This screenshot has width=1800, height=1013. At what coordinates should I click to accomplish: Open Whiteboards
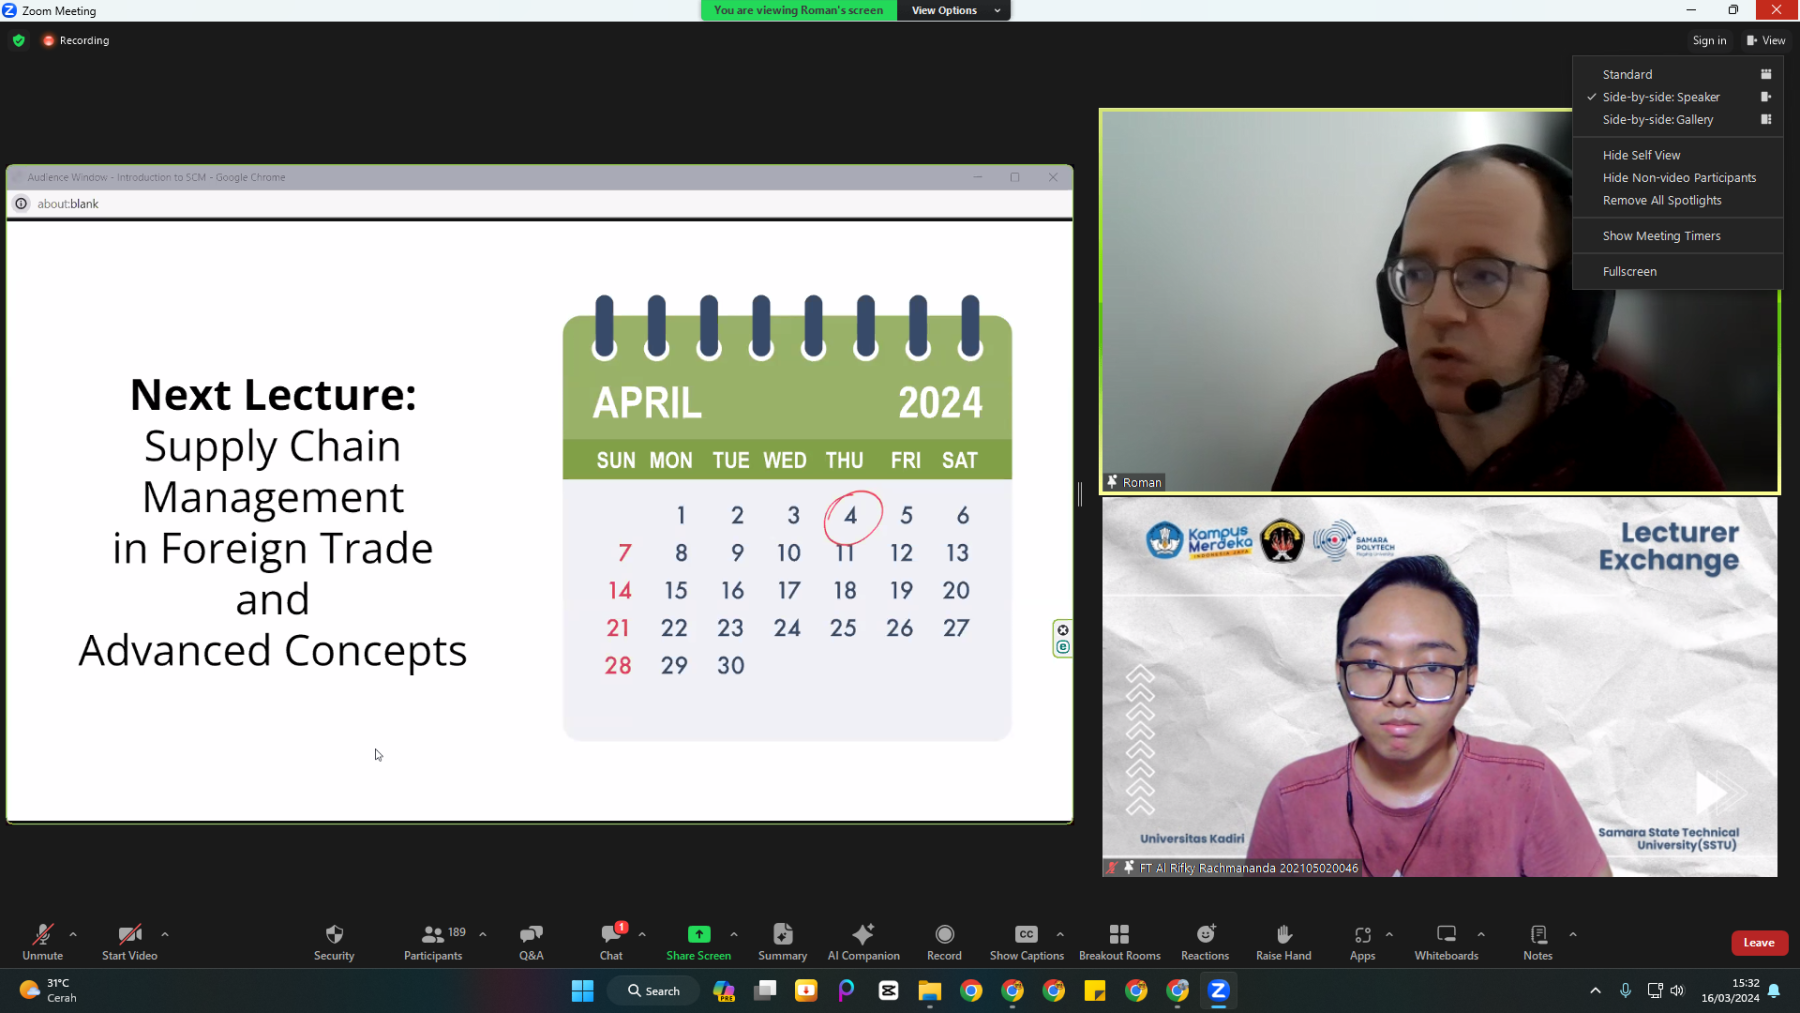(x=1446, y=942)
